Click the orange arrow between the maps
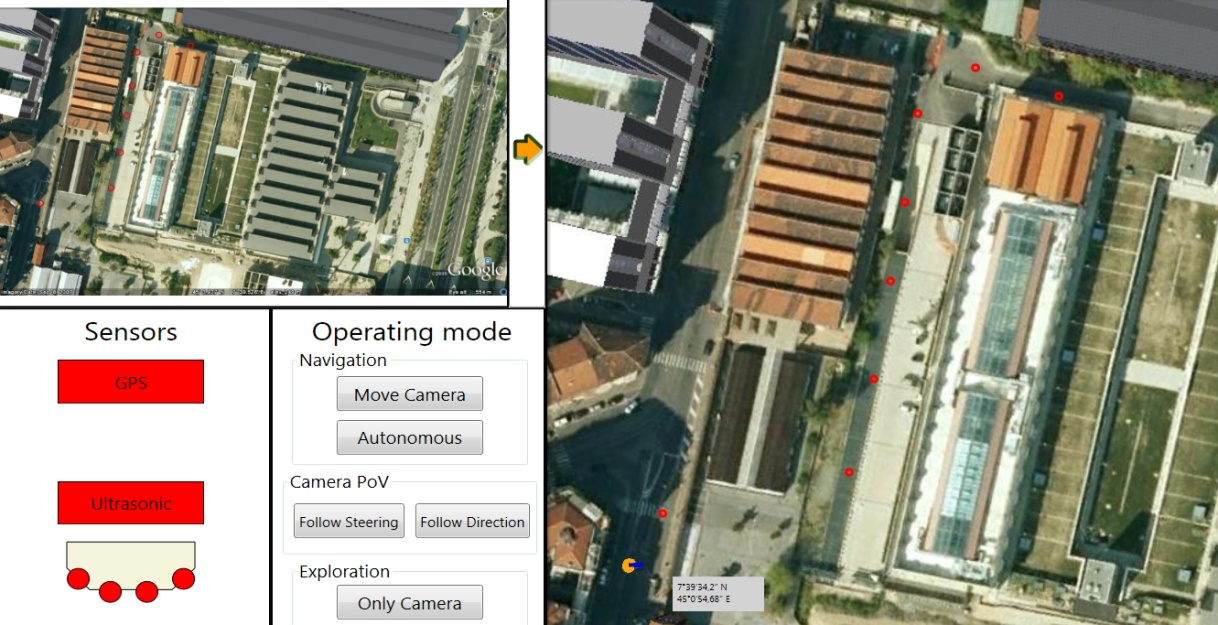The height and width of the screenshot is (625, 1218). 527,149
